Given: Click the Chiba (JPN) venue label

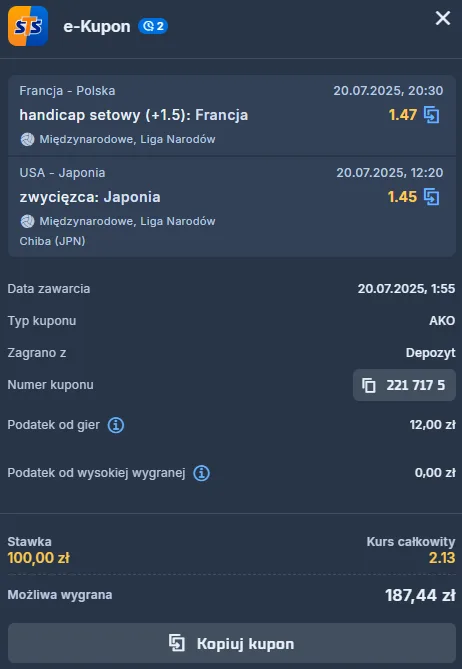Looking at the screenshot, I should pyautogui.click(x=52, y=241).
